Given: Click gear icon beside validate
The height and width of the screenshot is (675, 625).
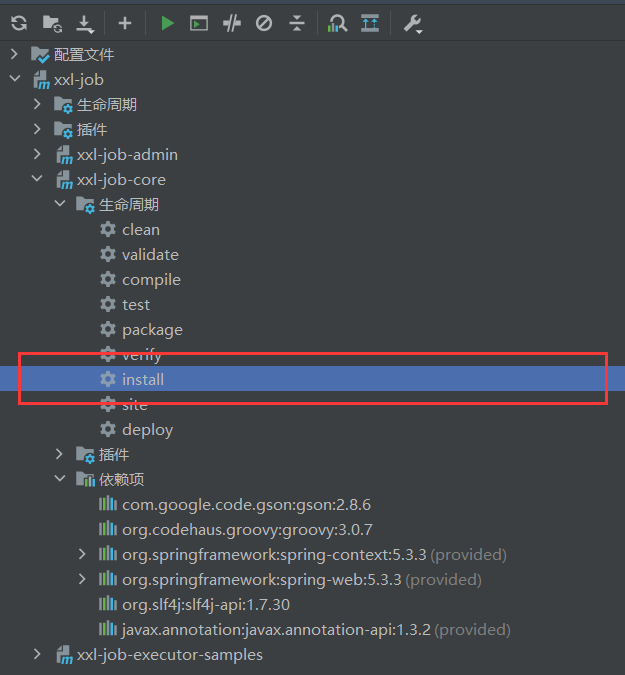Looking at the screenshot, I should (108, 254).
